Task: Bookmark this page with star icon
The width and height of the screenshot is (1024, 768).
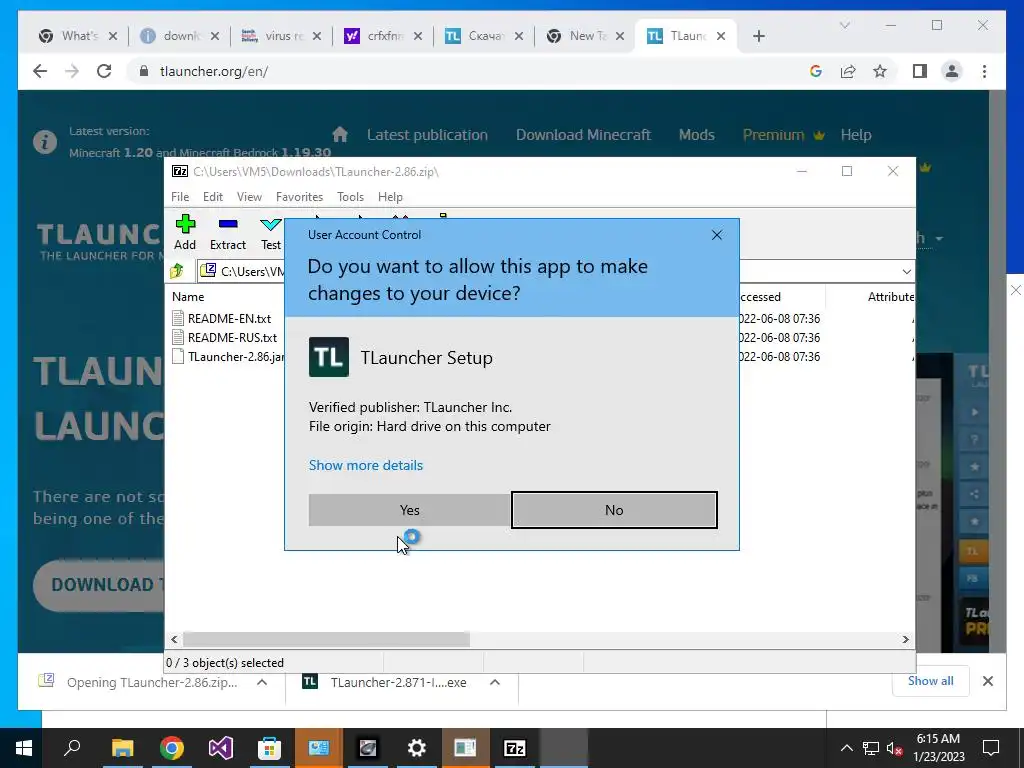Action: 880,71
